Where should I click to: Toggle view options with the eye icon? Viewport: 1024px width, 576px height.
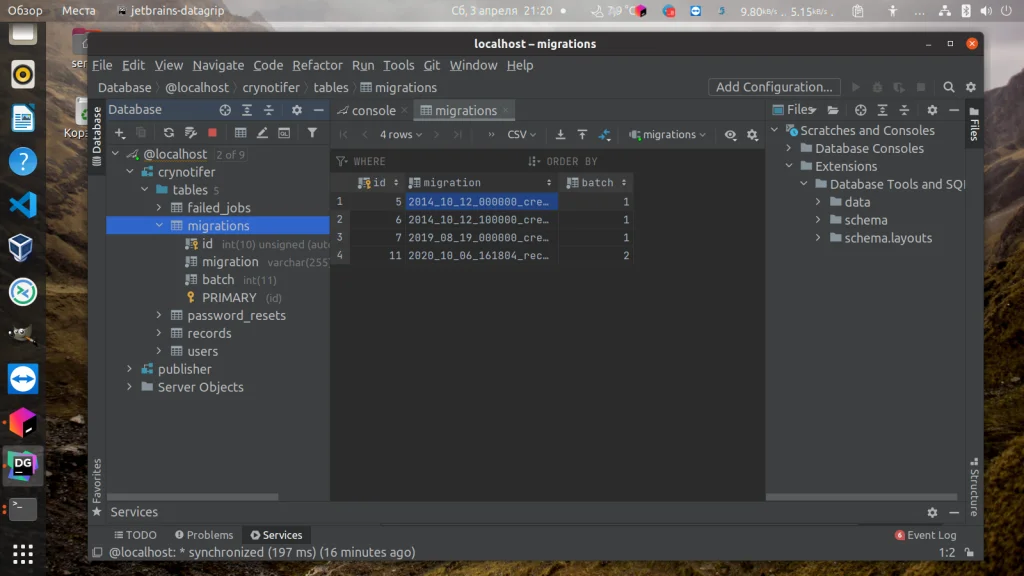pyautogui.click(x=731, y=133)
